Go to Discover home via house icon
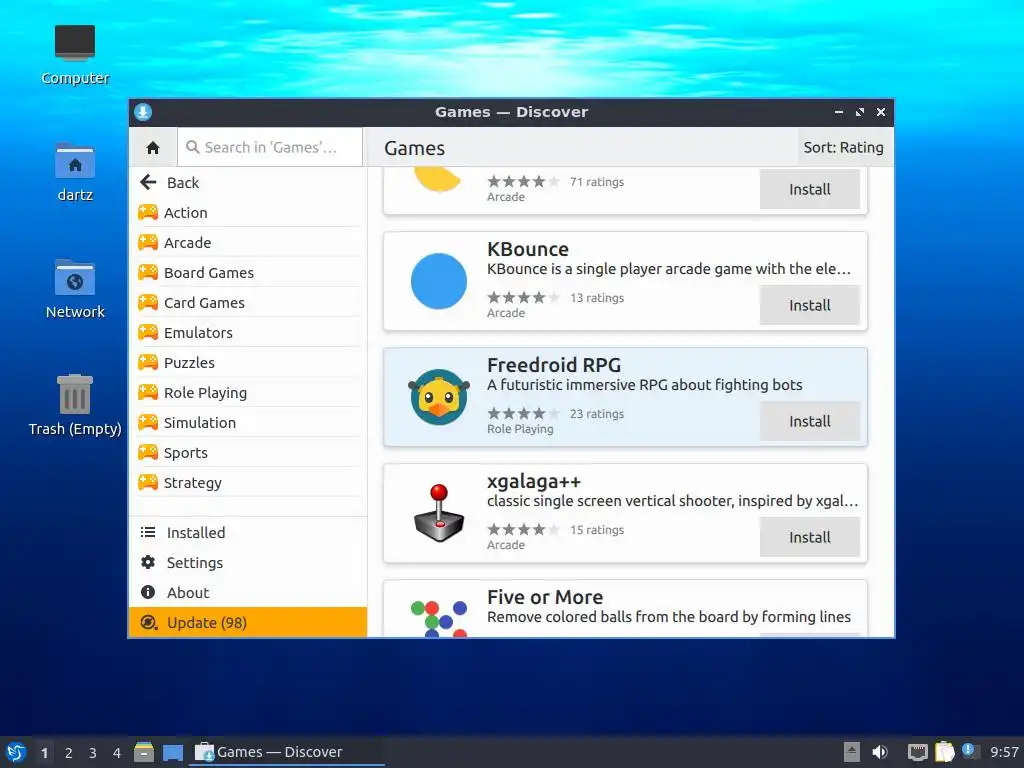Screen dimensions: 1024x768 [153, 148]
